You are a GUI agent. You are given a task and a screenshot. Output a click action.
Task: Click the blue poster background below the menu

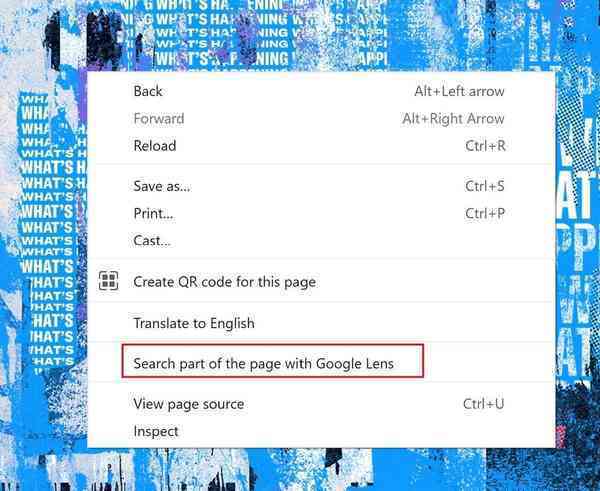tap(300, 470)
